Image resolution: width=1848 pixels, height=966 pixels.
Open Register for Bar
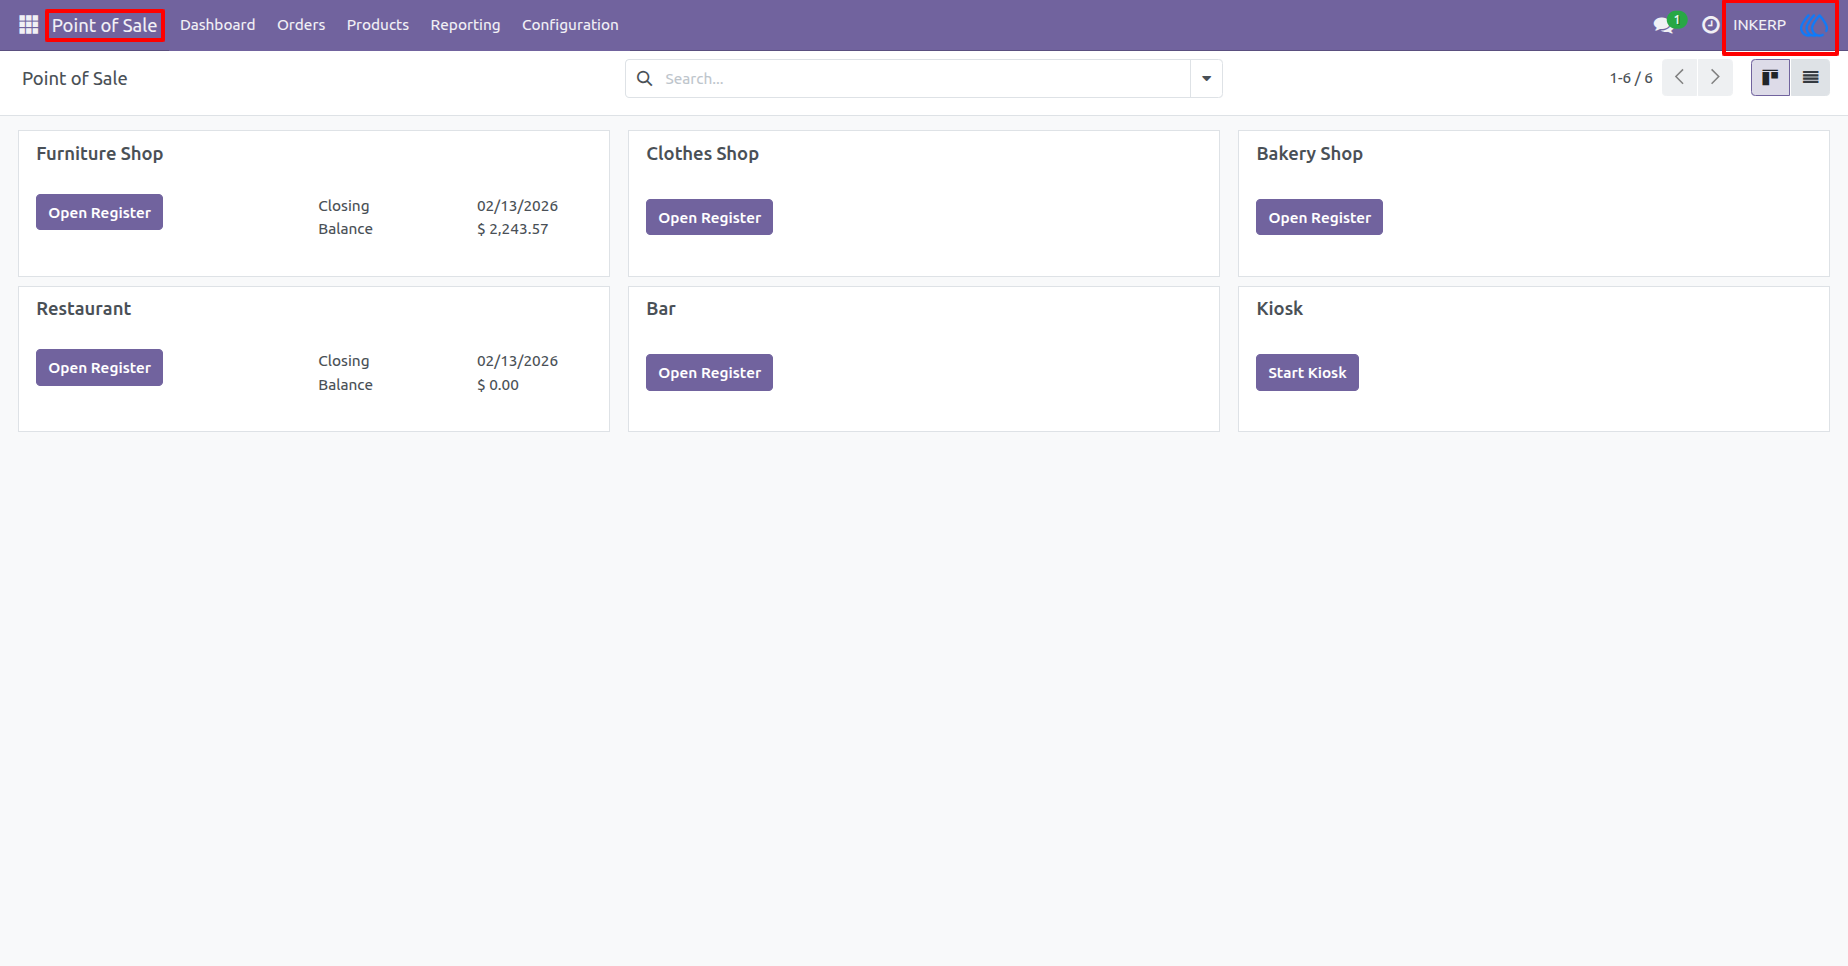click(x=709, y=372)
